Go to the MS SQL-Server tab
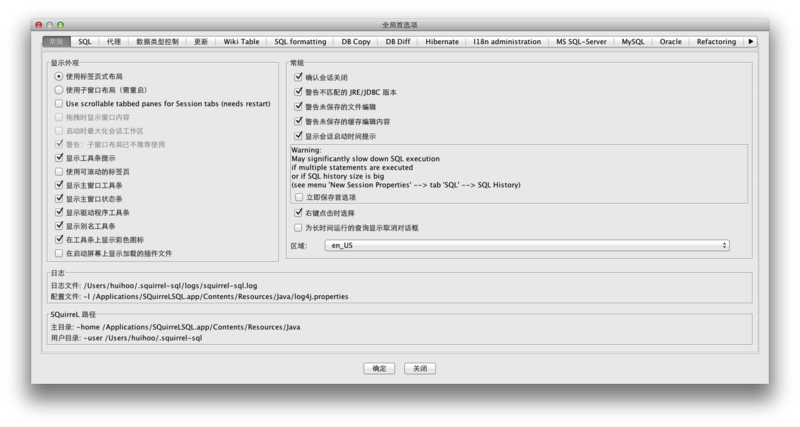This screenshot has height=427, width=800. pyautogui.click(x=582, y=42)
